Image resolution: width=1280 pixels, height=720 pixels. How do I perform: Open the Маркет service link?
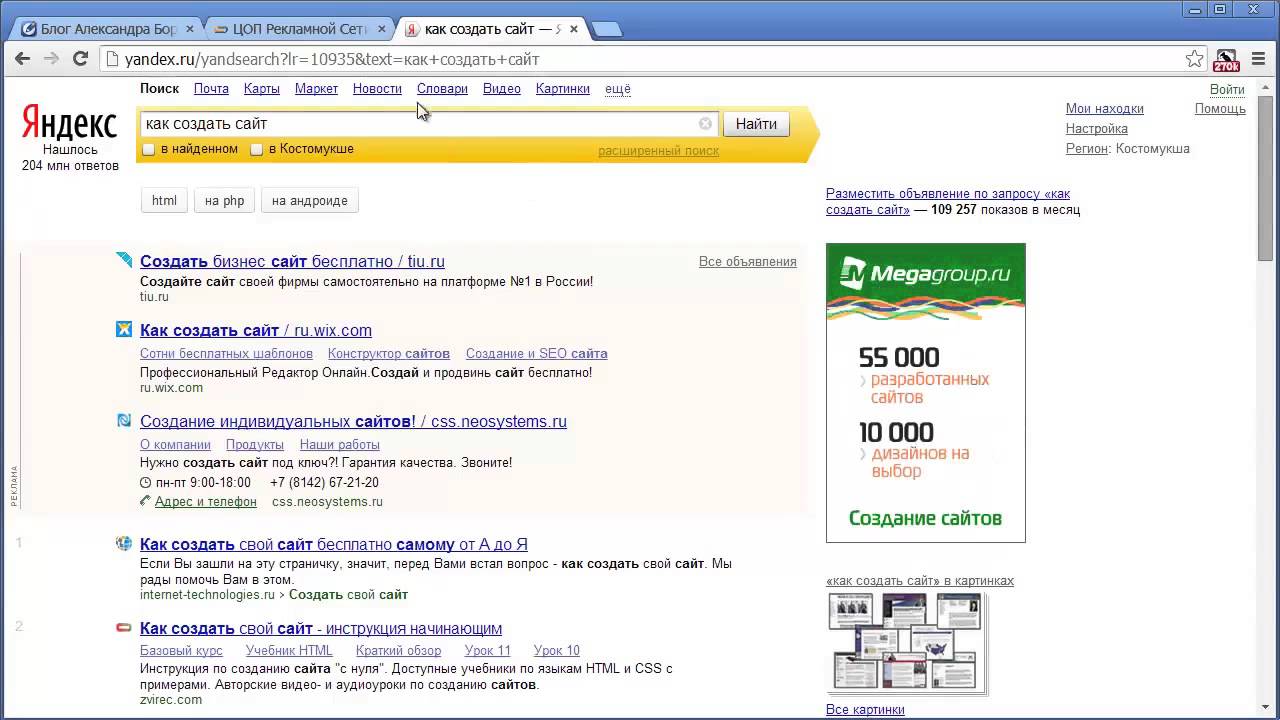(316, 89)
